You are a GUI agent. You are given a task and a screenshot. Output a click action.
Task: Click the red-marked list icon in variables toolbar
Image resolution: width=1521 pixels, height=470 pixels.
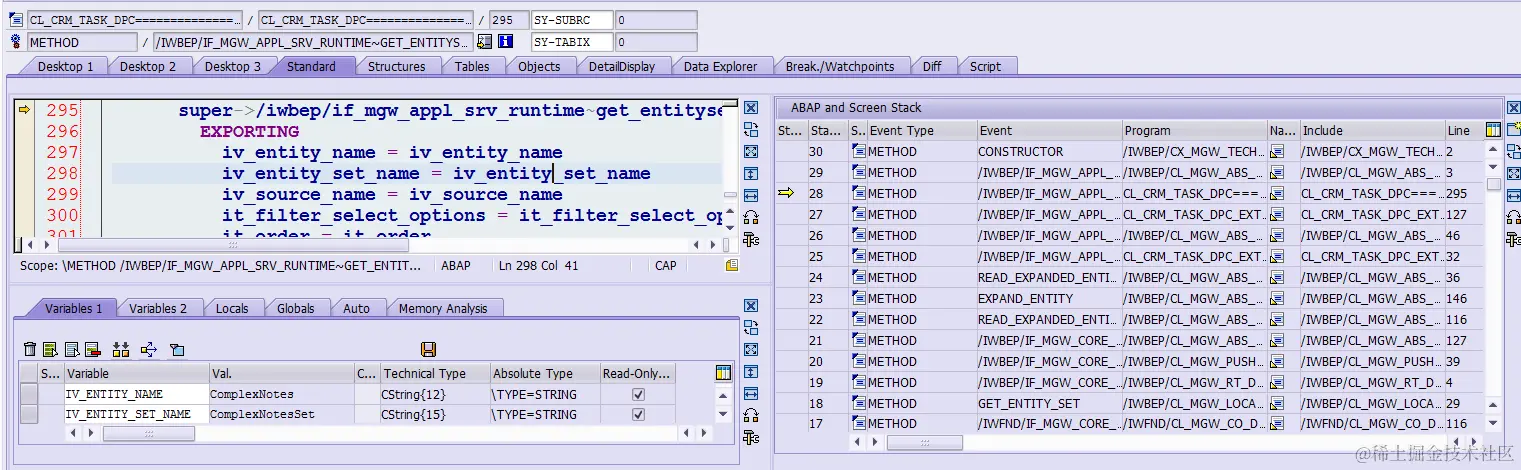tap(92, 349)
